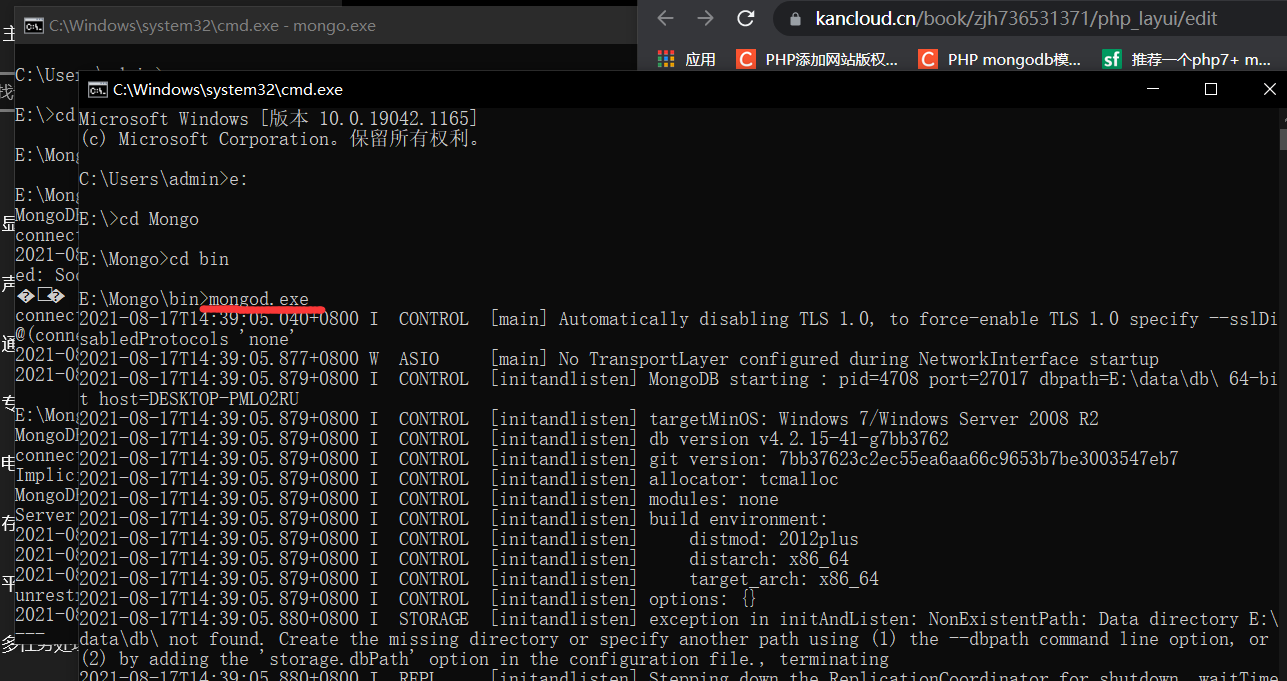The height and width of the screenshot is (681, 1287).
Task: Click the front cmd.exe window title icon
Action: click(98, 90)
